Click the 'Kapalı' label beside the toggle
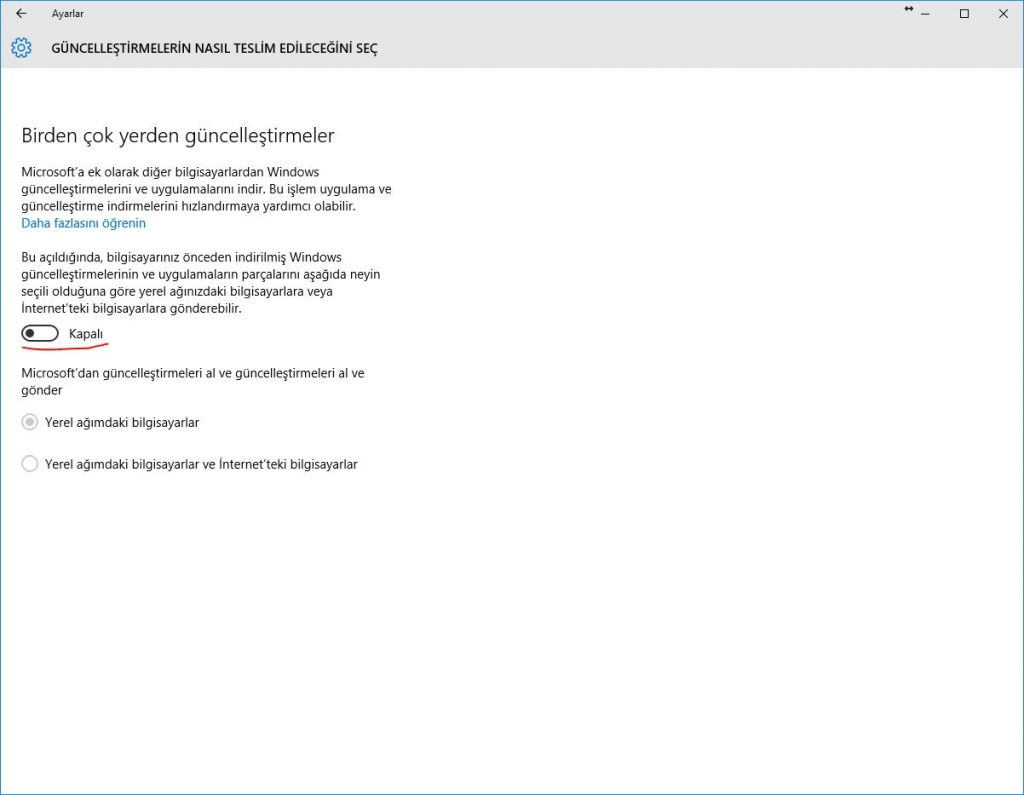Viewport: 1024px width, 795px height. pyautogui.click(x=86, y=333)
